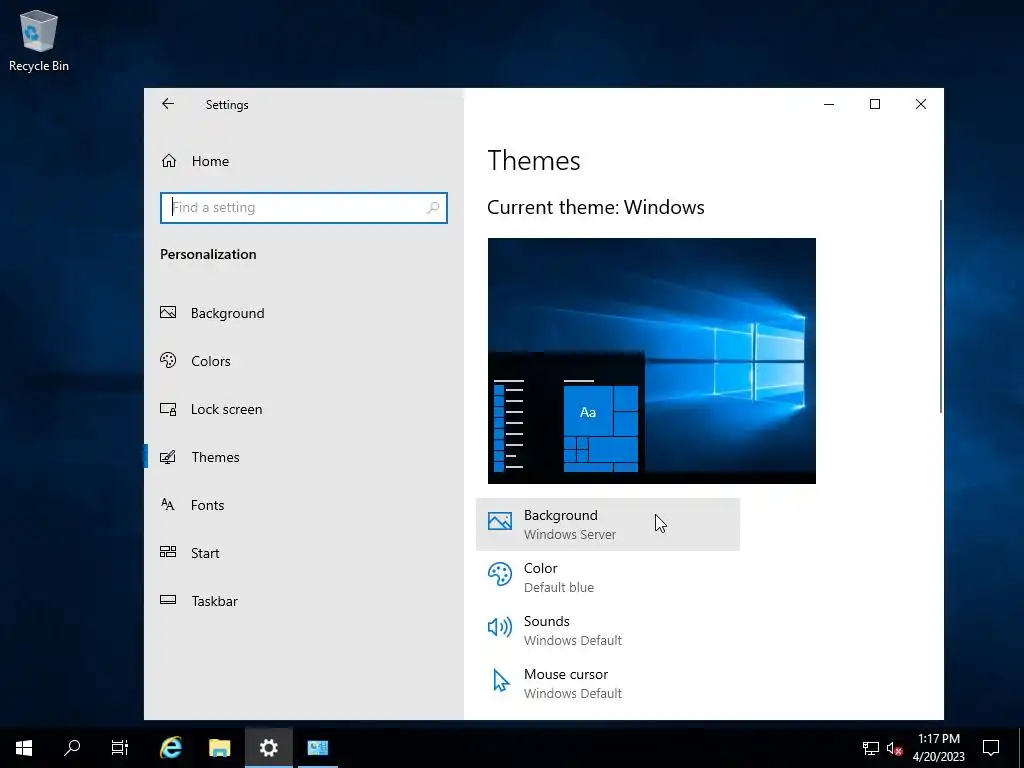Open File Explorer from taskbar
1024x768 pixels.
[x=219, y=747]
